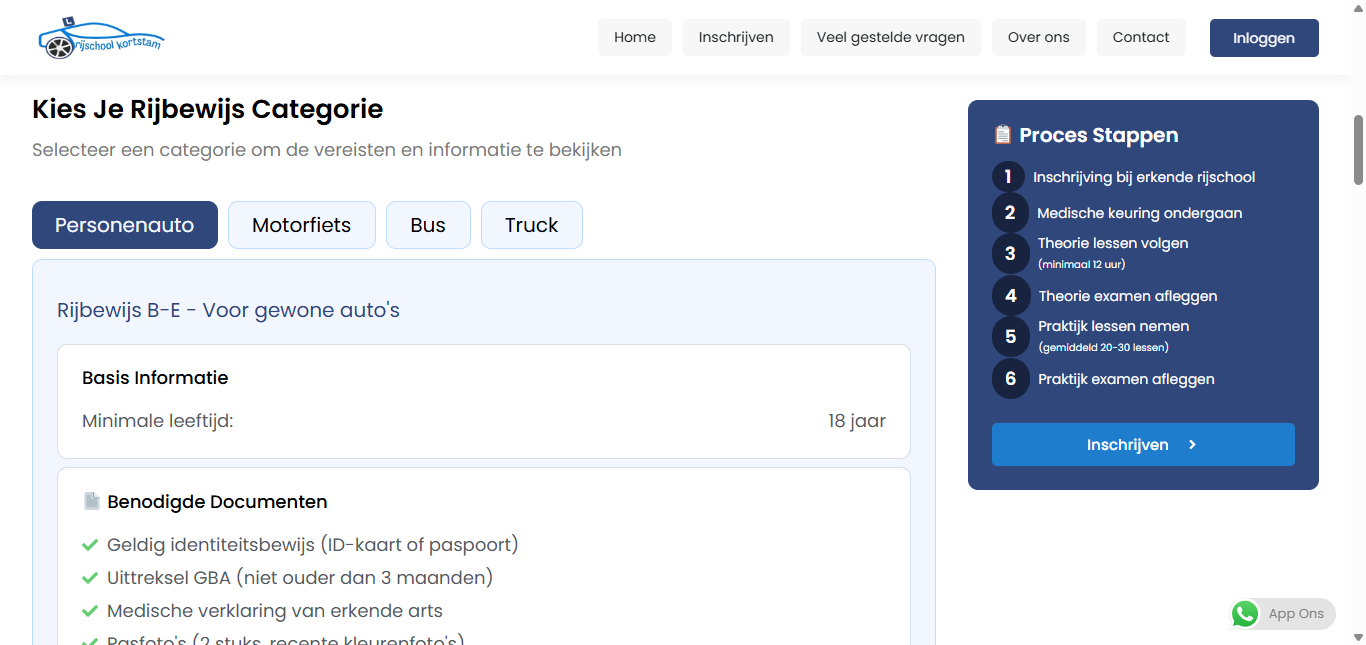Show the Truck category tab
The height and width of the screenshot is (645, 1366).
pyautogui.click(x=531, y=225)
